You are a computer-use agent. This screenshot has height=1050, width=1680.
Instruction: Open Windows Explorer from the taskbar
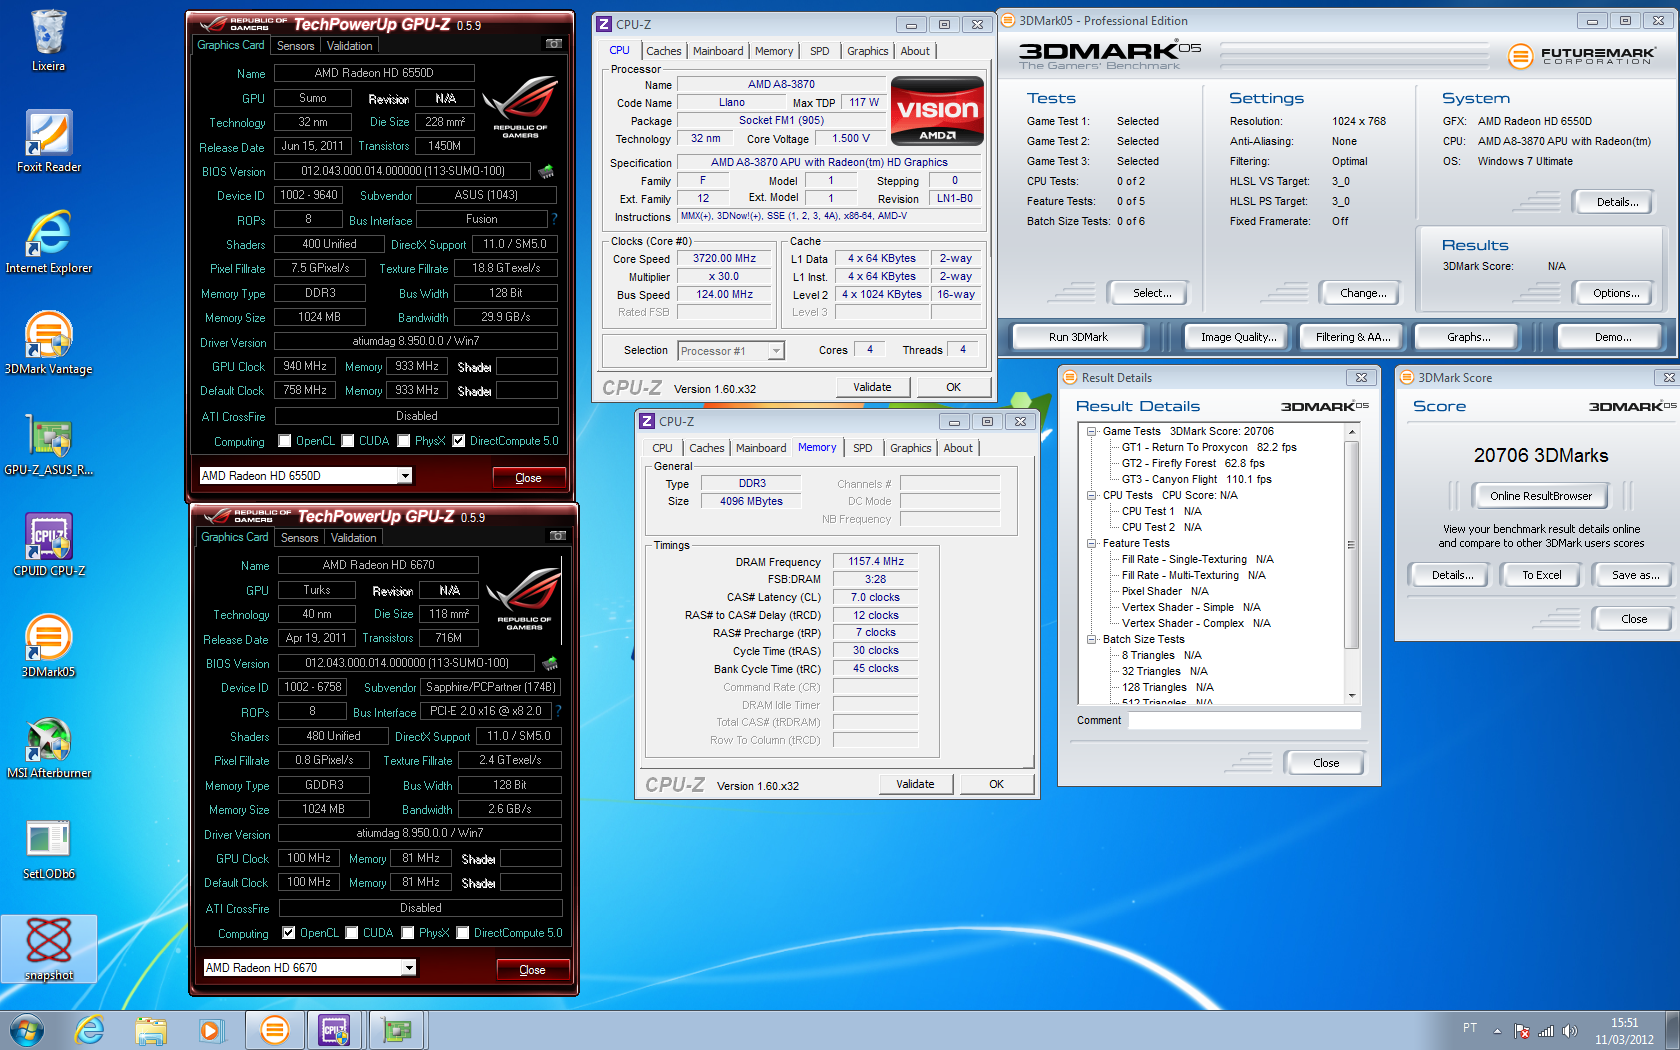coord(151,1030)
